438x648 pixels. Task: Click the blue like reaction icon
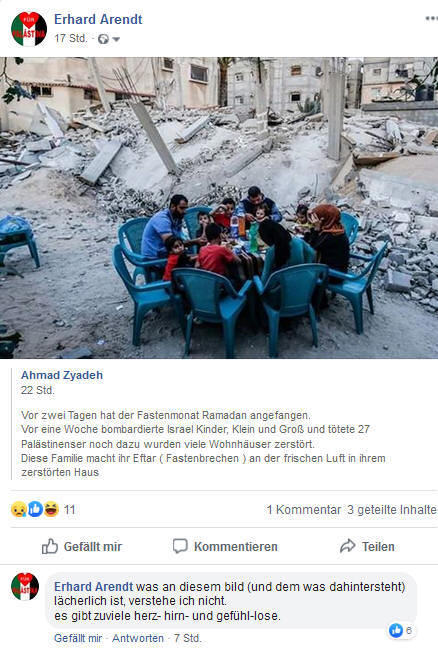coord(35,509)
